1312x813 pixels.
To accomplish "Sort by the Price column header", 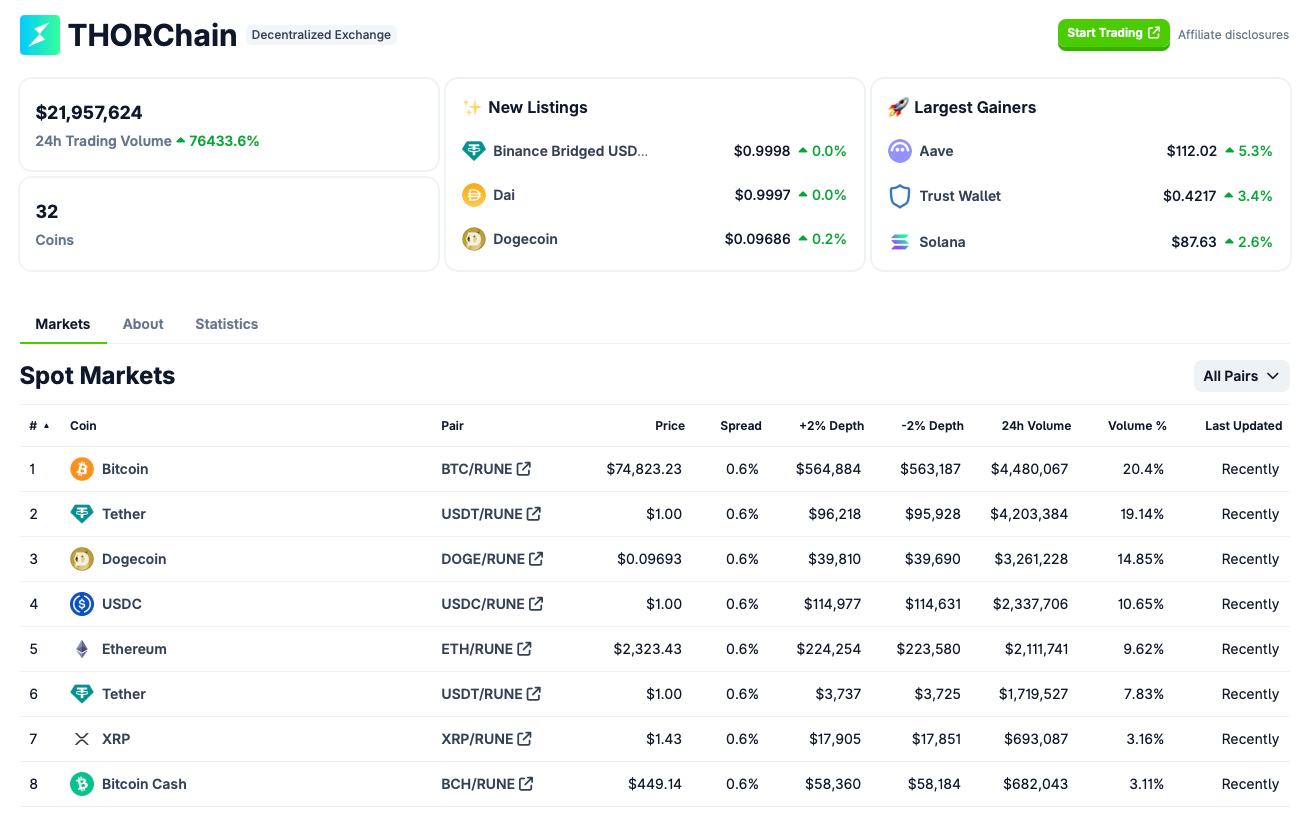I will pos(670,426).
